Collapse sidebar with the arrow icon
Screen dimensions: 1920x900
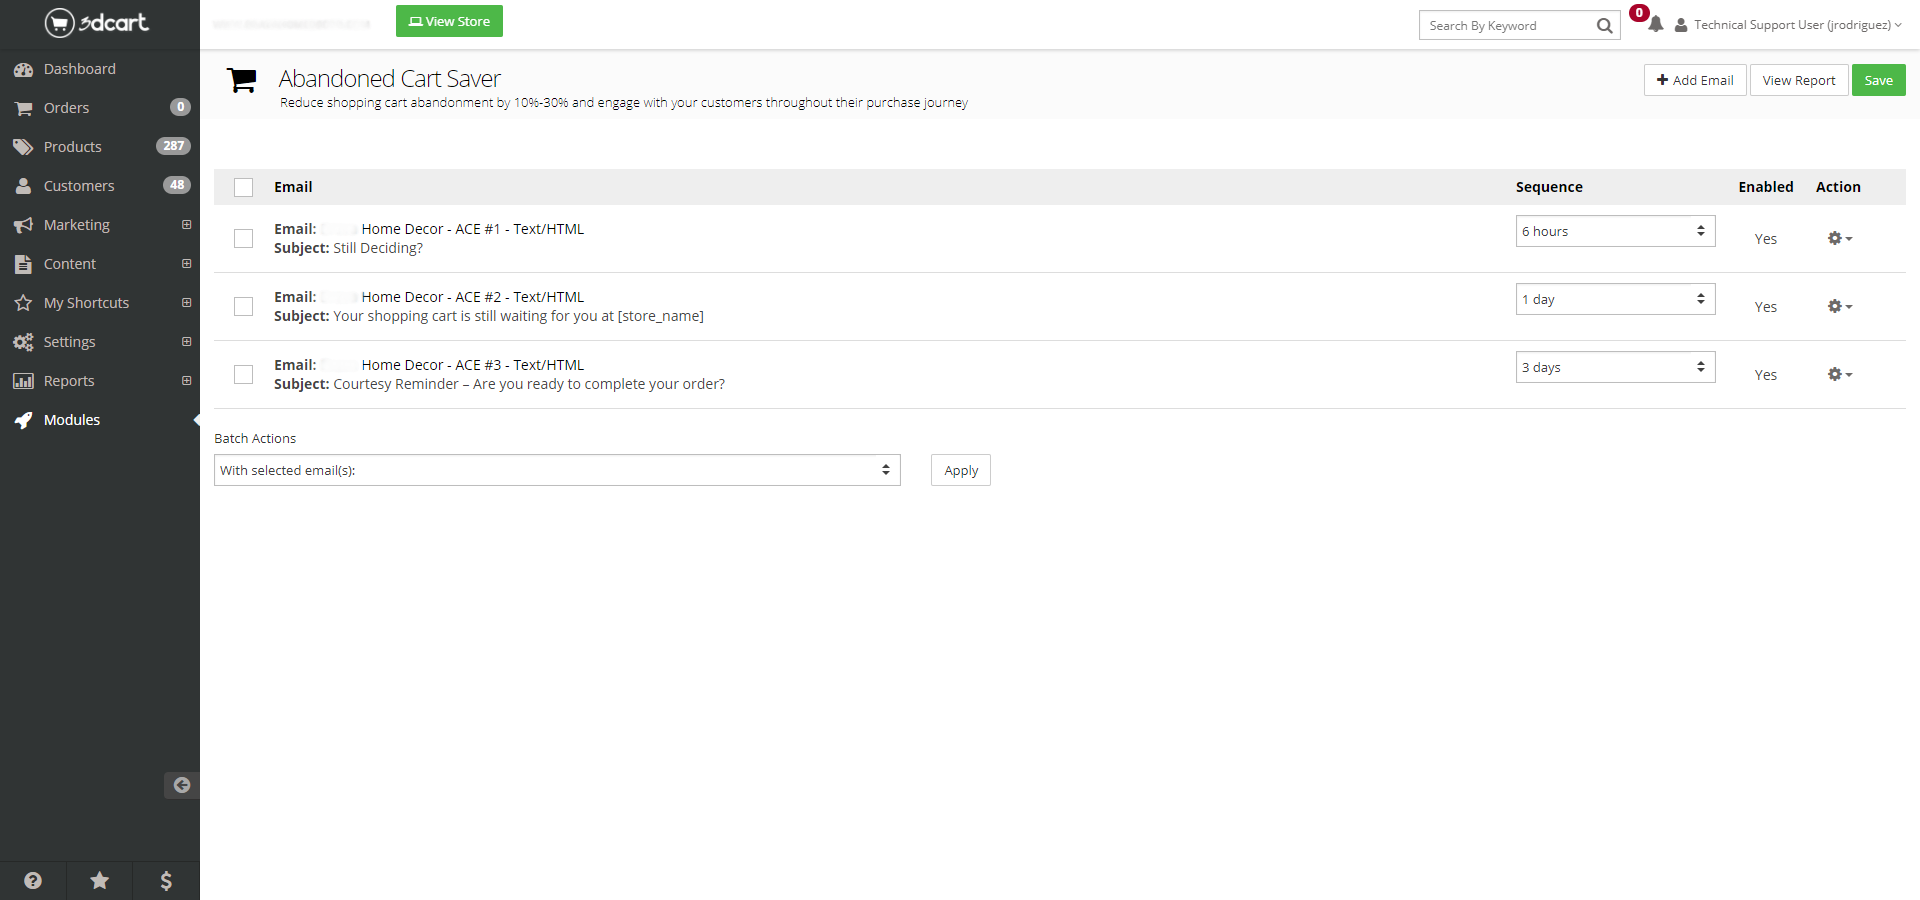pos(181,785)
